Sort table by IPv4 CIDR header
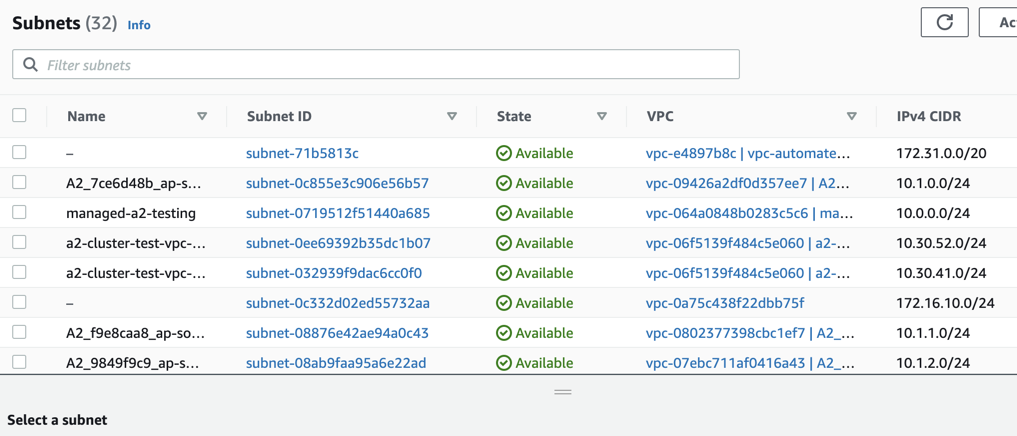This screenshot has height=436, width=1017. click(x=929, y=117)
